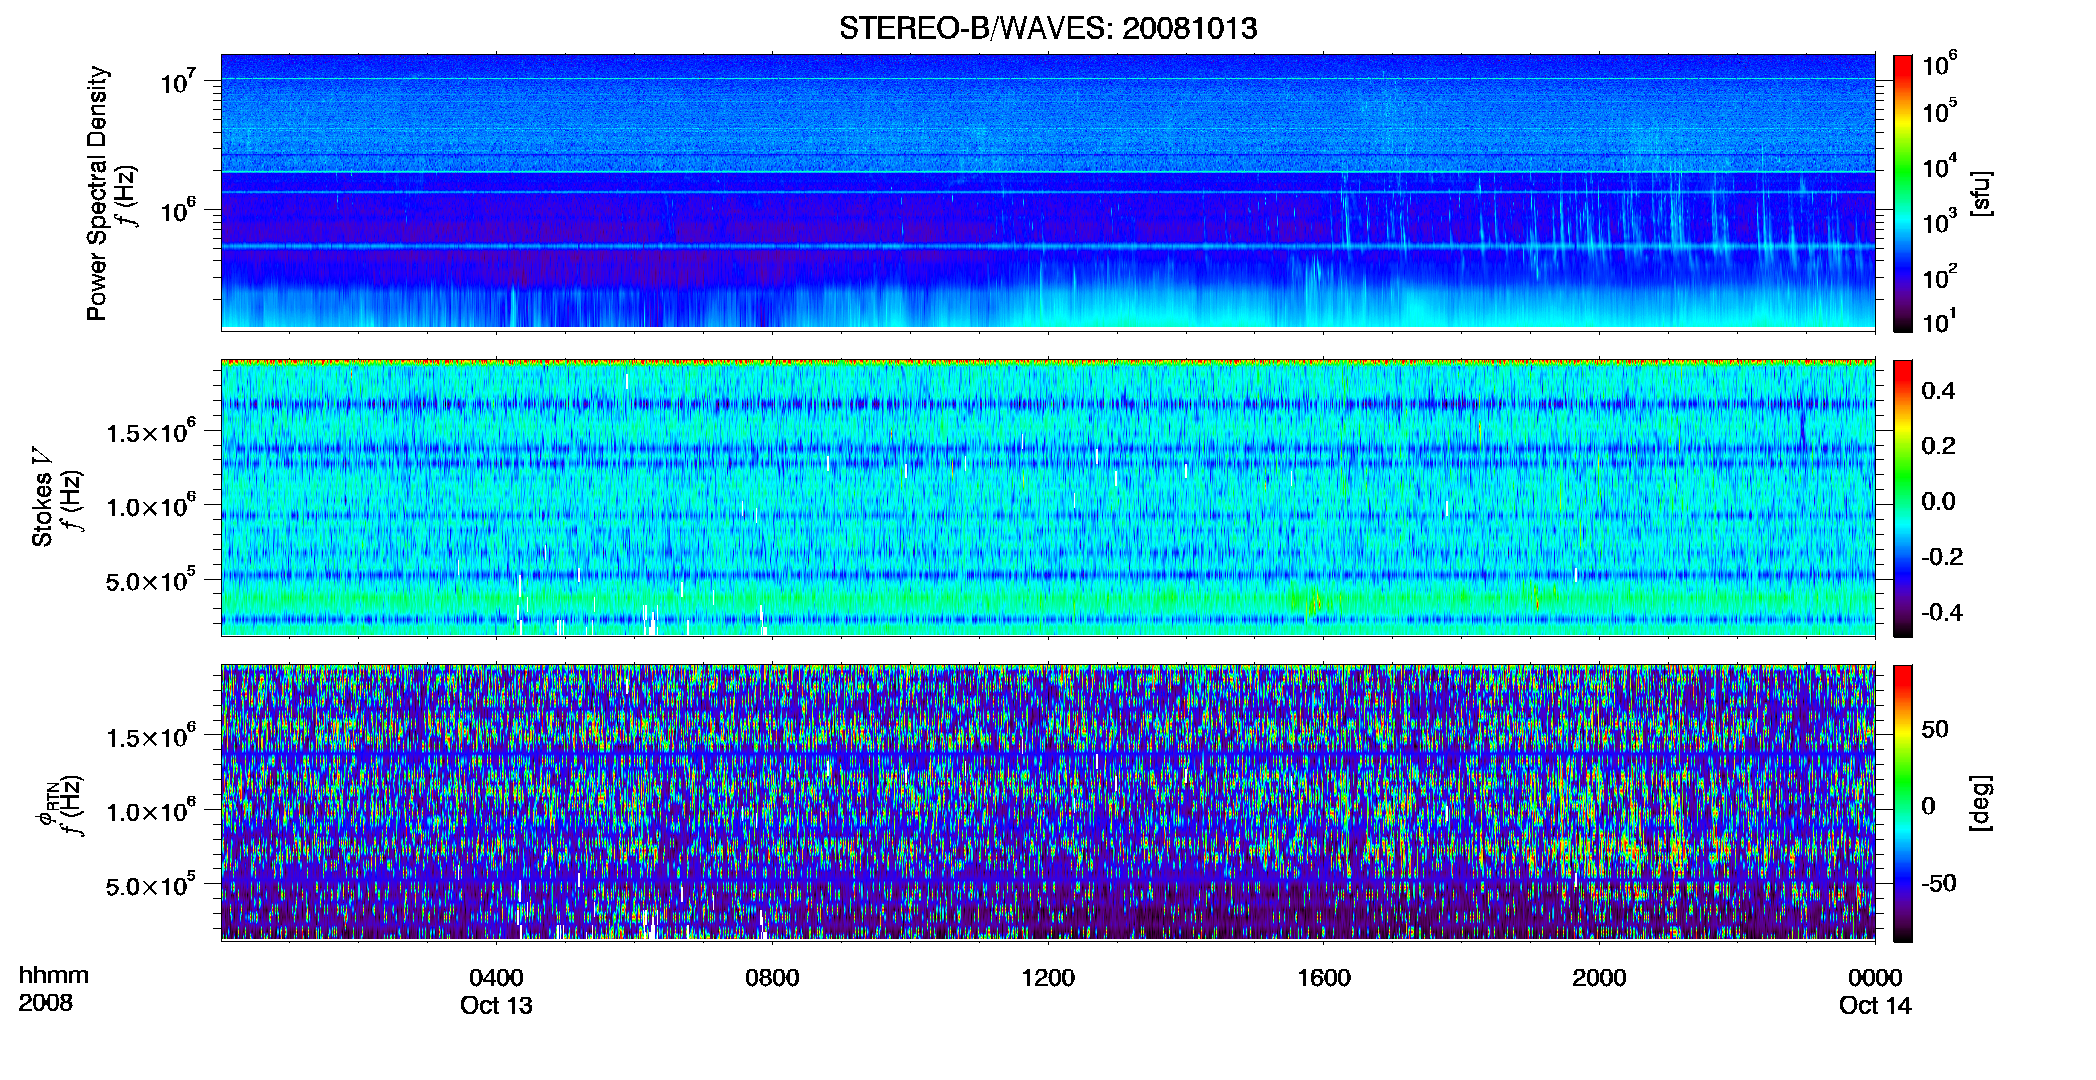Click the [deg] unit label
The width and height of the screenshot is (2096, 1080).
pos(1981,803)
